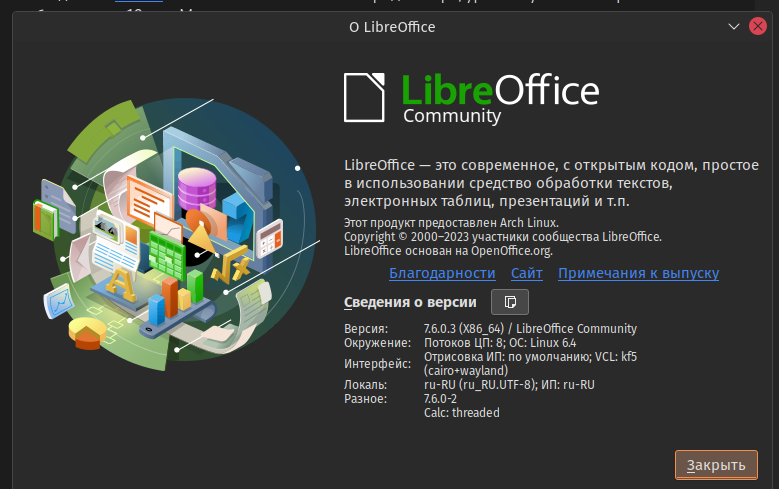Click the (cairo+wayland) text
Screen dimensions: 779x489
click(x=466, y=371)
